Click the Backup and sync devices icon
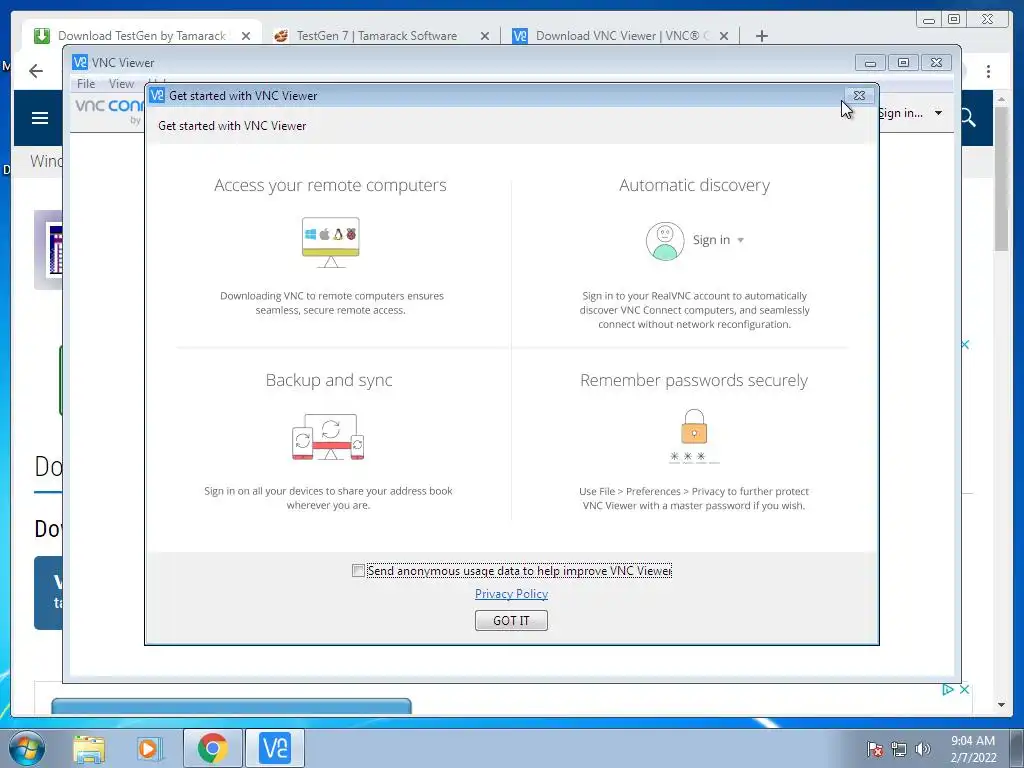 click(328, 436)
